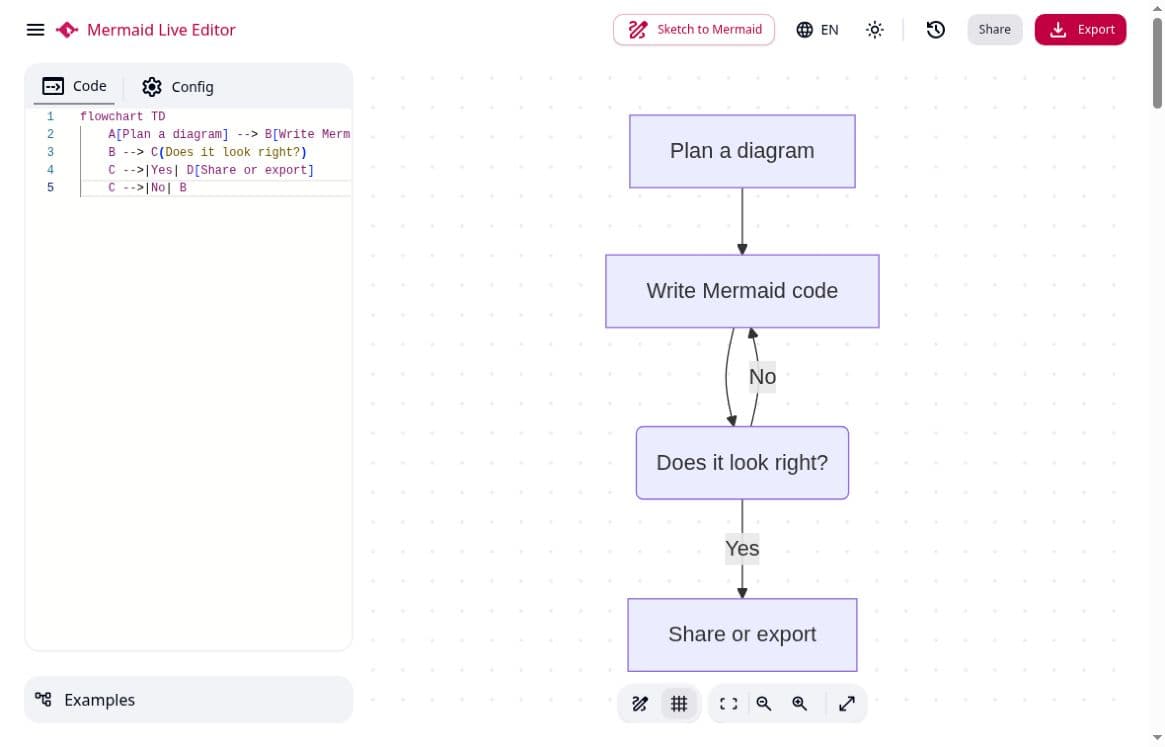Screen dimensions: 1165x747
Task: Click the fullscreen expand arrows icon
Action: click(846, 703)
